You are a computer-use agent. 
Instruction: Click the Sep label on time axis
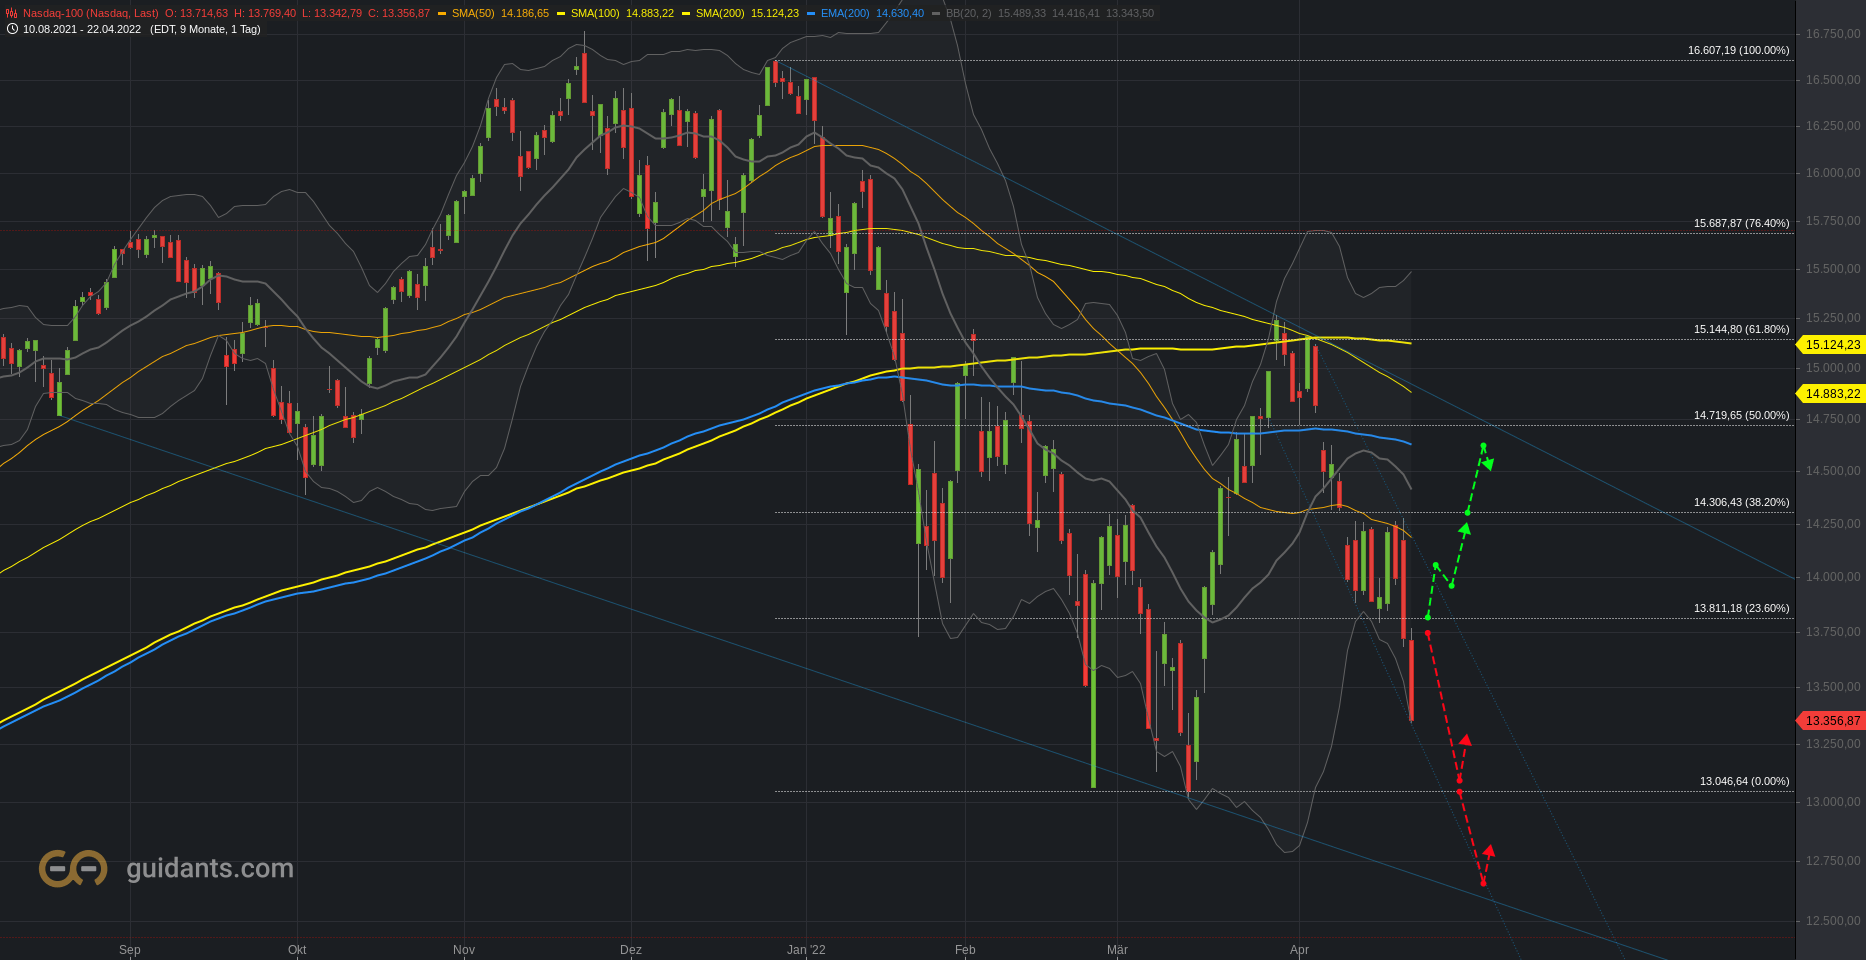tap(130, 950)
